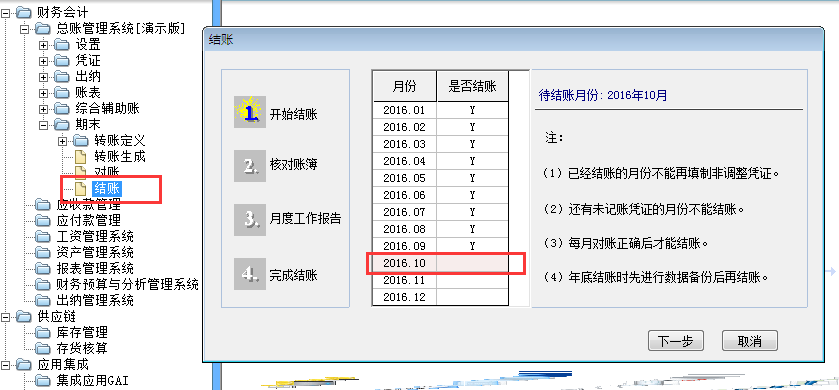Collapse the 应用集成 tree node
The width and height of the screenshot is (839, 390).
pyautogui.click(x=6, y=365)
